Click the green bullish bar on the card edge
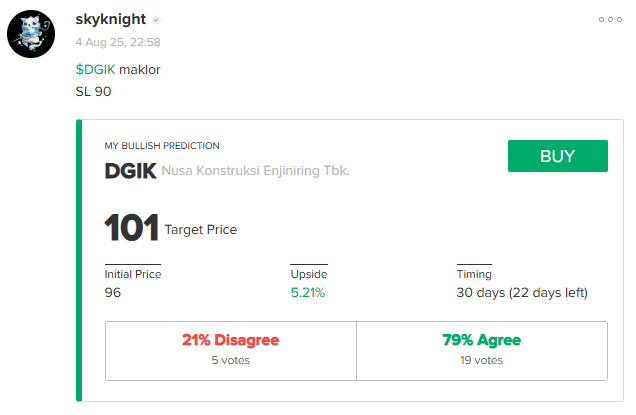This screenshot has height=415, width=636. point(79,260)
